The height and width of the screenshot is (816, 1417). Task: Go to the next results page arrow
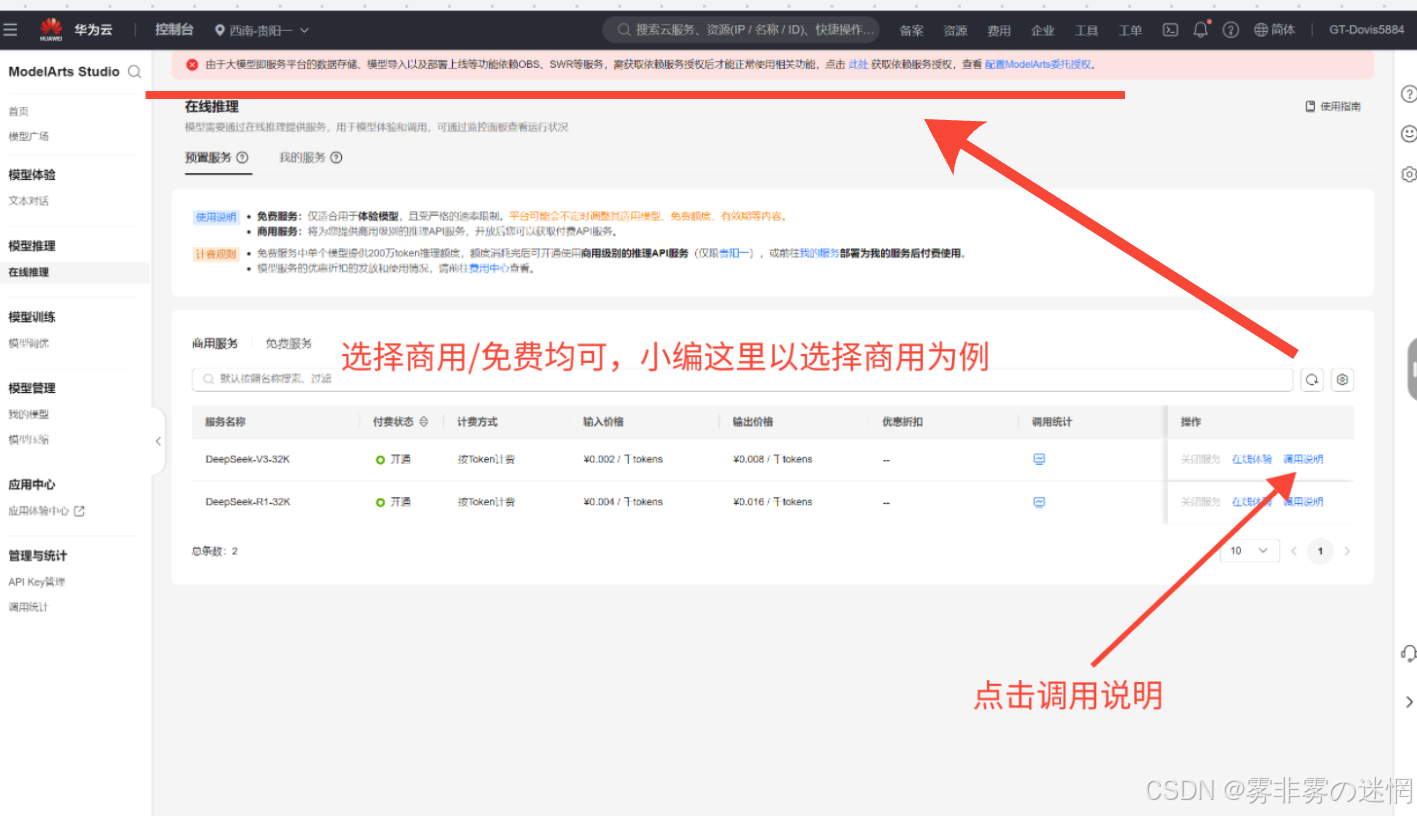pyautogui.click(x=1347, y=550)
